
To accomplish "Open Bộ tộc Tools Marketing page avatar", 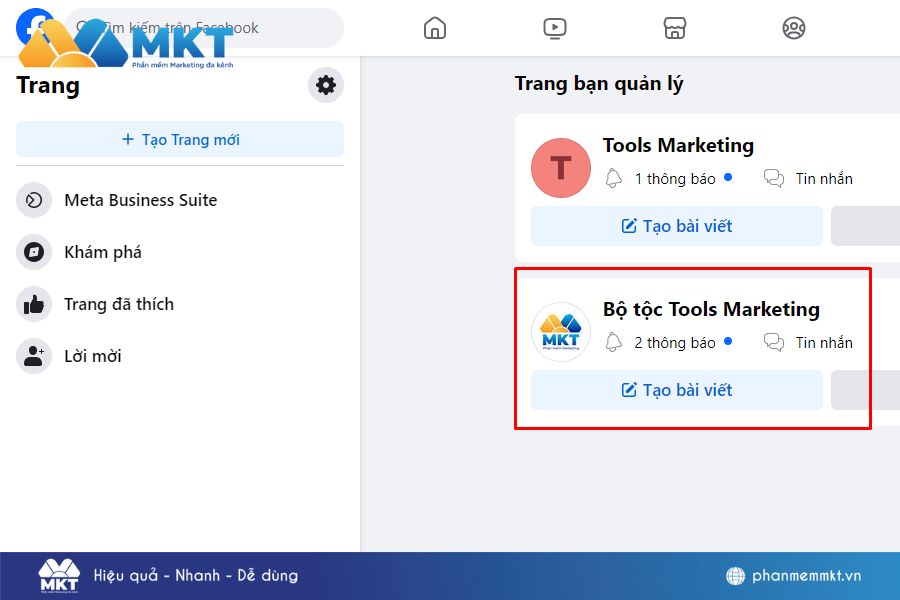I will [561, 332].
